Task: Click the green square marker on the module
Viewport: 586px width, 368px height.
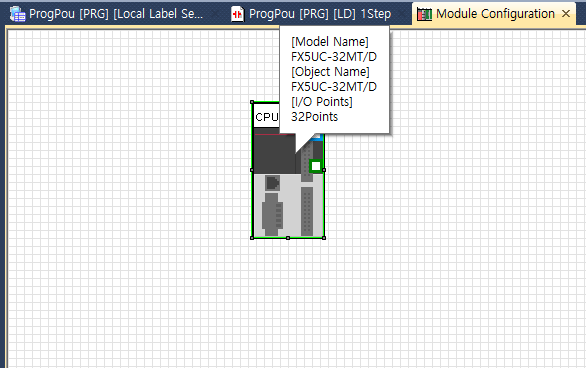Action: [x=316, y=166]
